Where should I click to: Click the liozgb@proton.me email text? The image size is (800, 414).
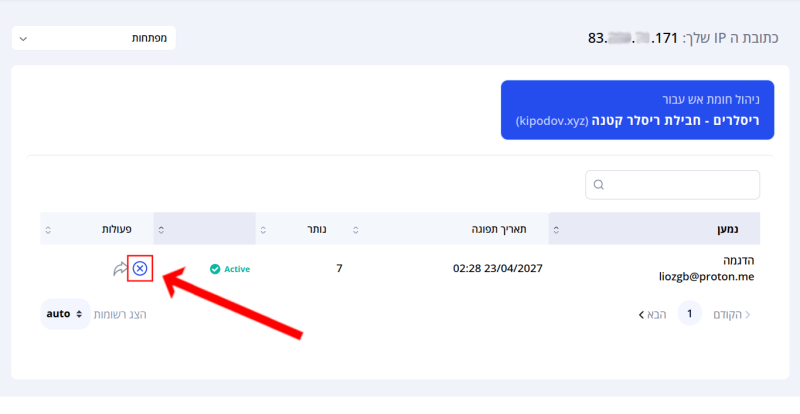[x=706, y=277]
